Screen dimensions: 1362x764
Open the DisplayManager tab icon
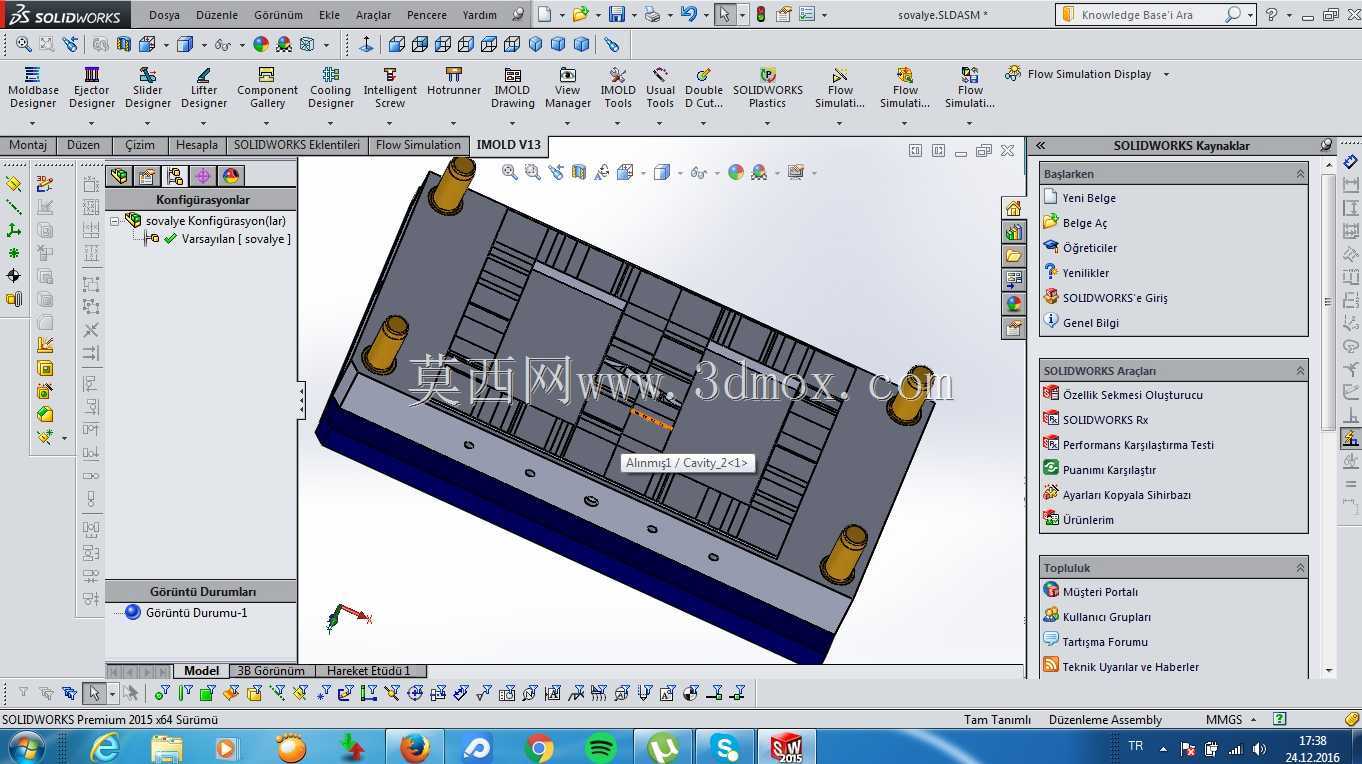(231, 176)
